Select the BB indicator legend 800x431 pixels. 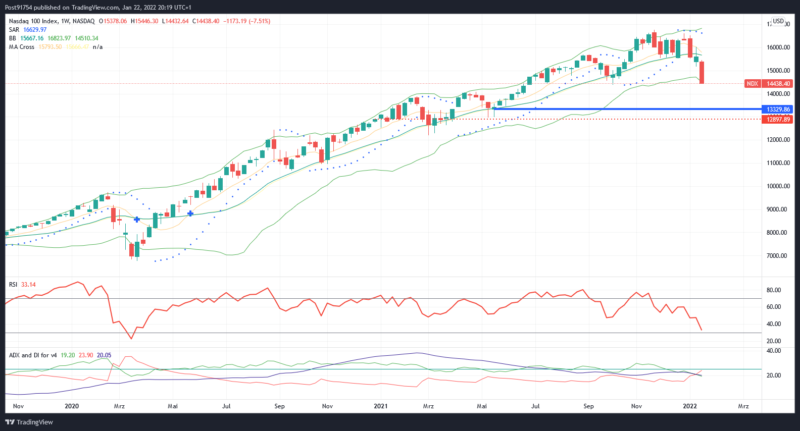click(11, 39)
